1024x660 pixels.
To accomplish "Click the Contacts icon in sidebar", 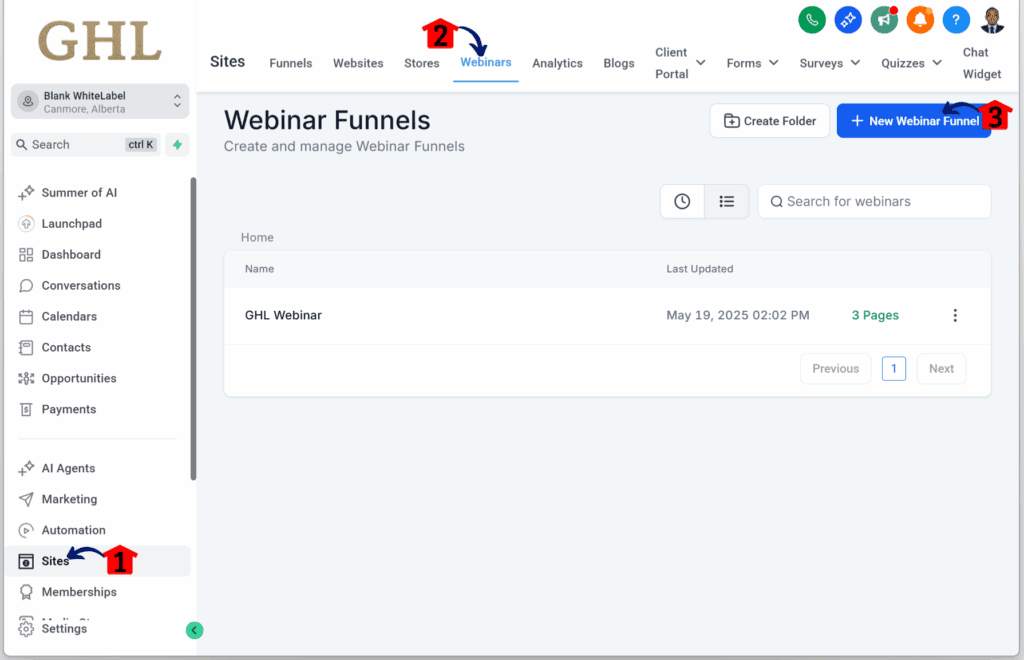I will [x=25, y=347].
